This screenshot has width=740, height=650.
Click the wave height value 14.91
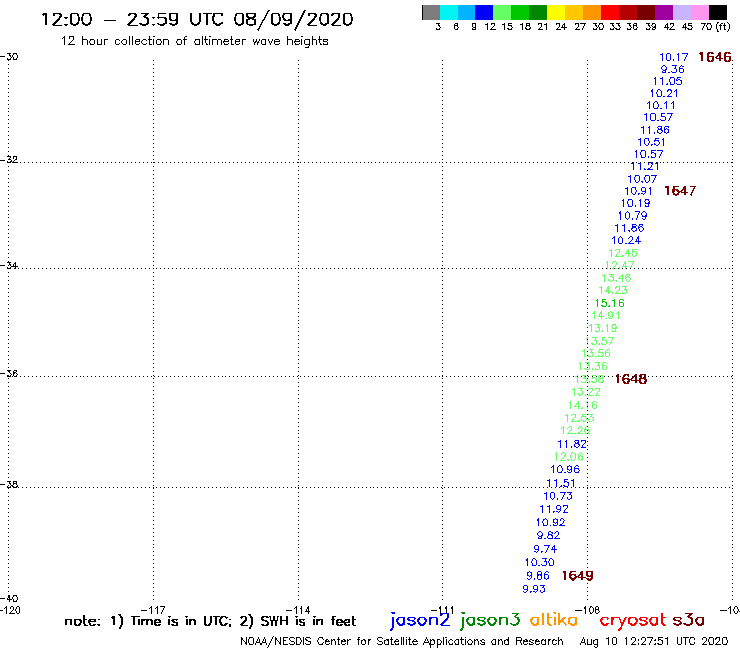coord(606,315)
